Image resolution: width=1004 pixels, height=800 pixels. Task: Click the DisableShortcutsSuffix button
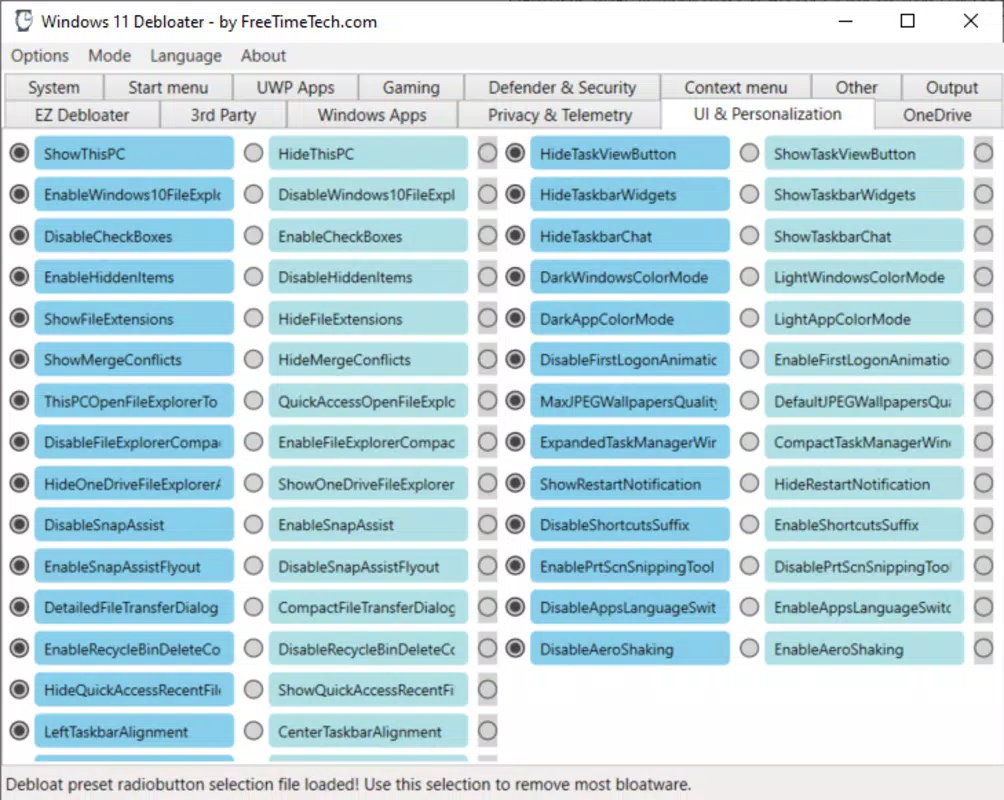[x=629, y=525]
